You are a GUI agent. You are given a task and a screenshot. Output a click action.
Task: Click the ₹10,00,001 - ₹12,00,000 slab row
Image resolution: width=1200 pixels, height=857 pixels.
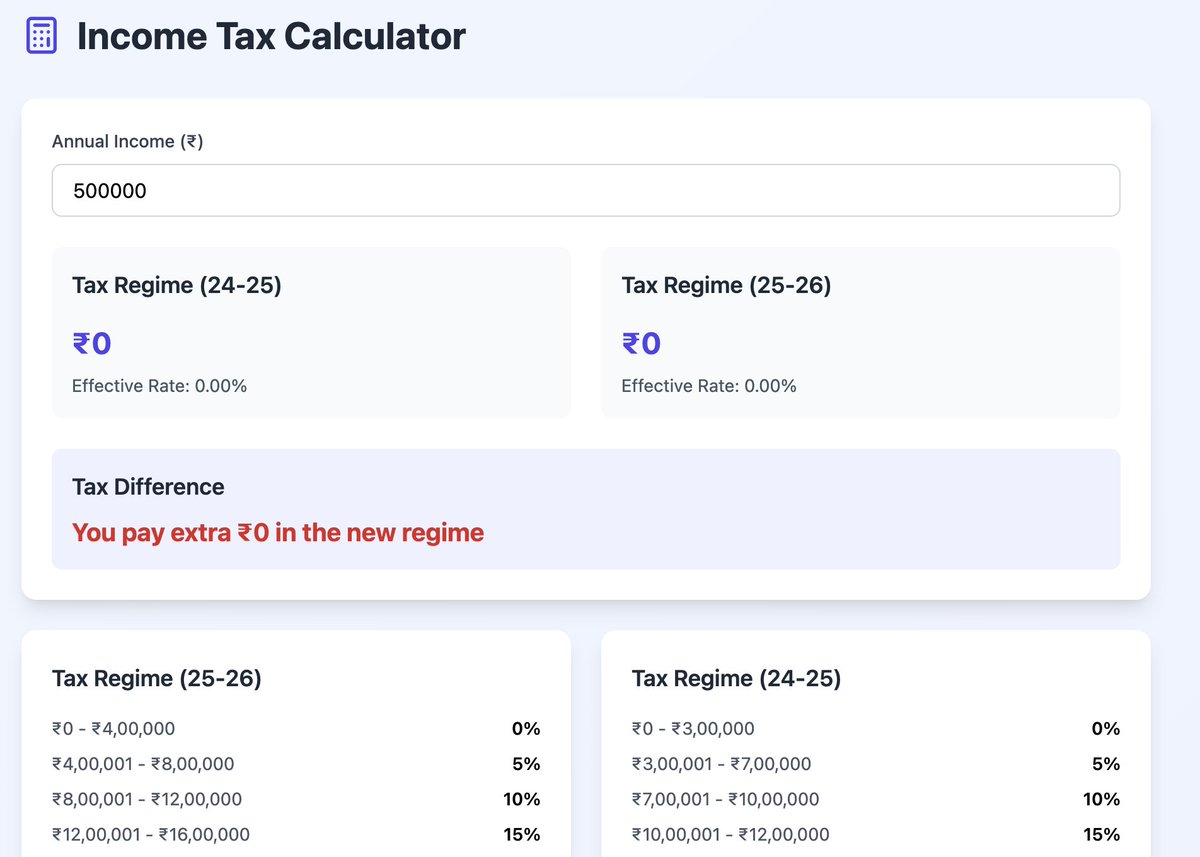(x=876, y=834)
